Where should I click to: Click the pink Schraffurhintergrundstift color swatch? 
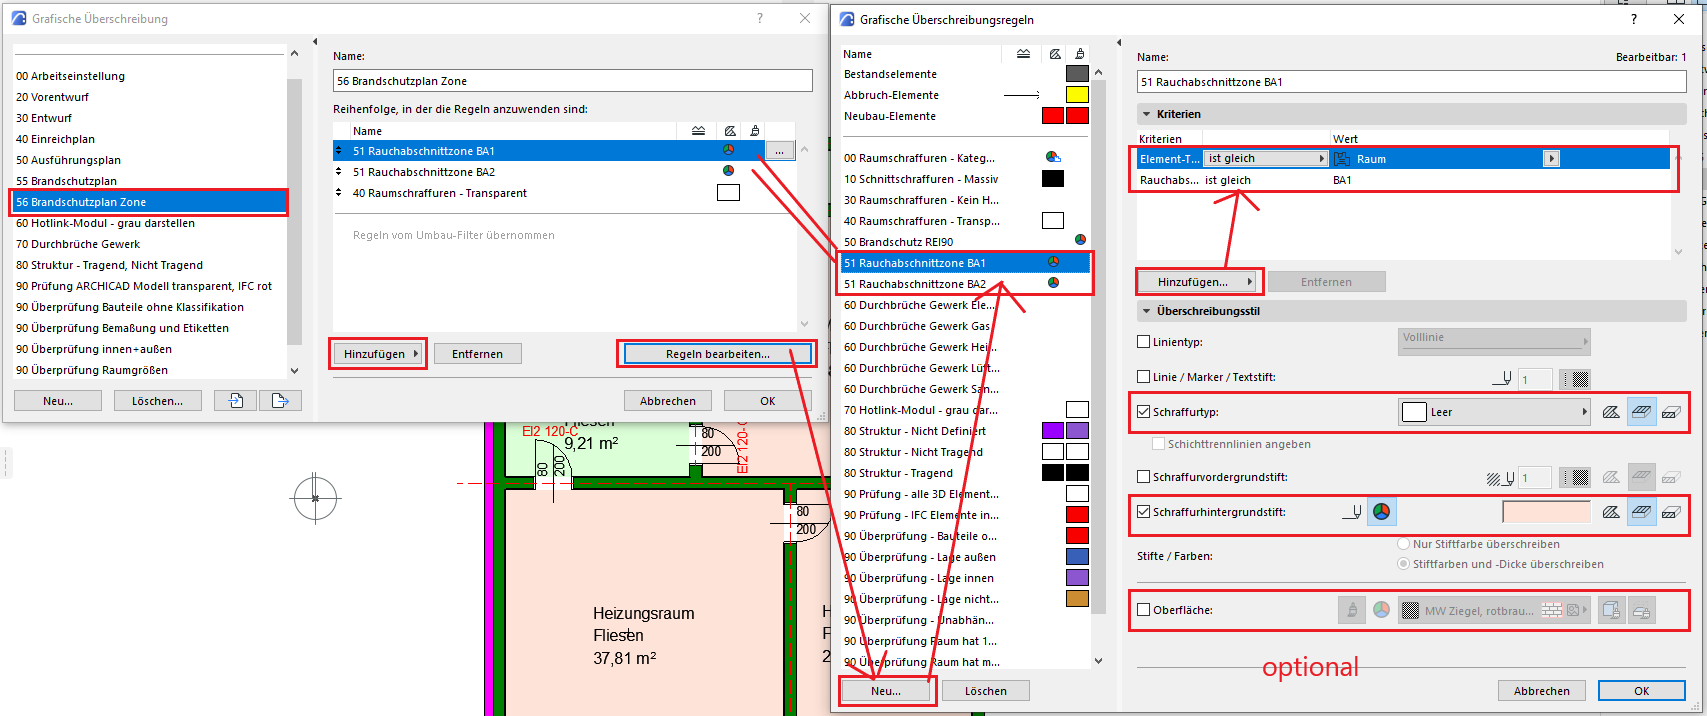coord(1545,512)
